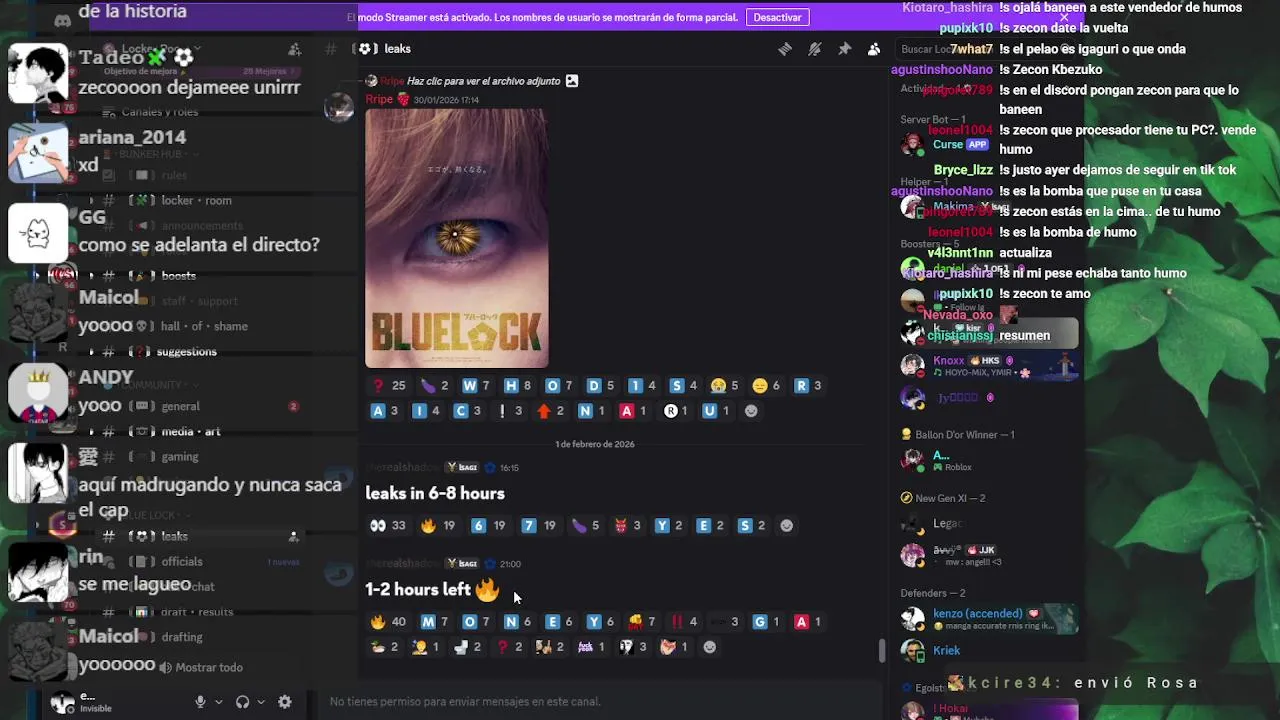Toggle the H reaction with 8
The width and height of the screenshot is (1280, 720).
pyautogui.click(x=517, y=386)
